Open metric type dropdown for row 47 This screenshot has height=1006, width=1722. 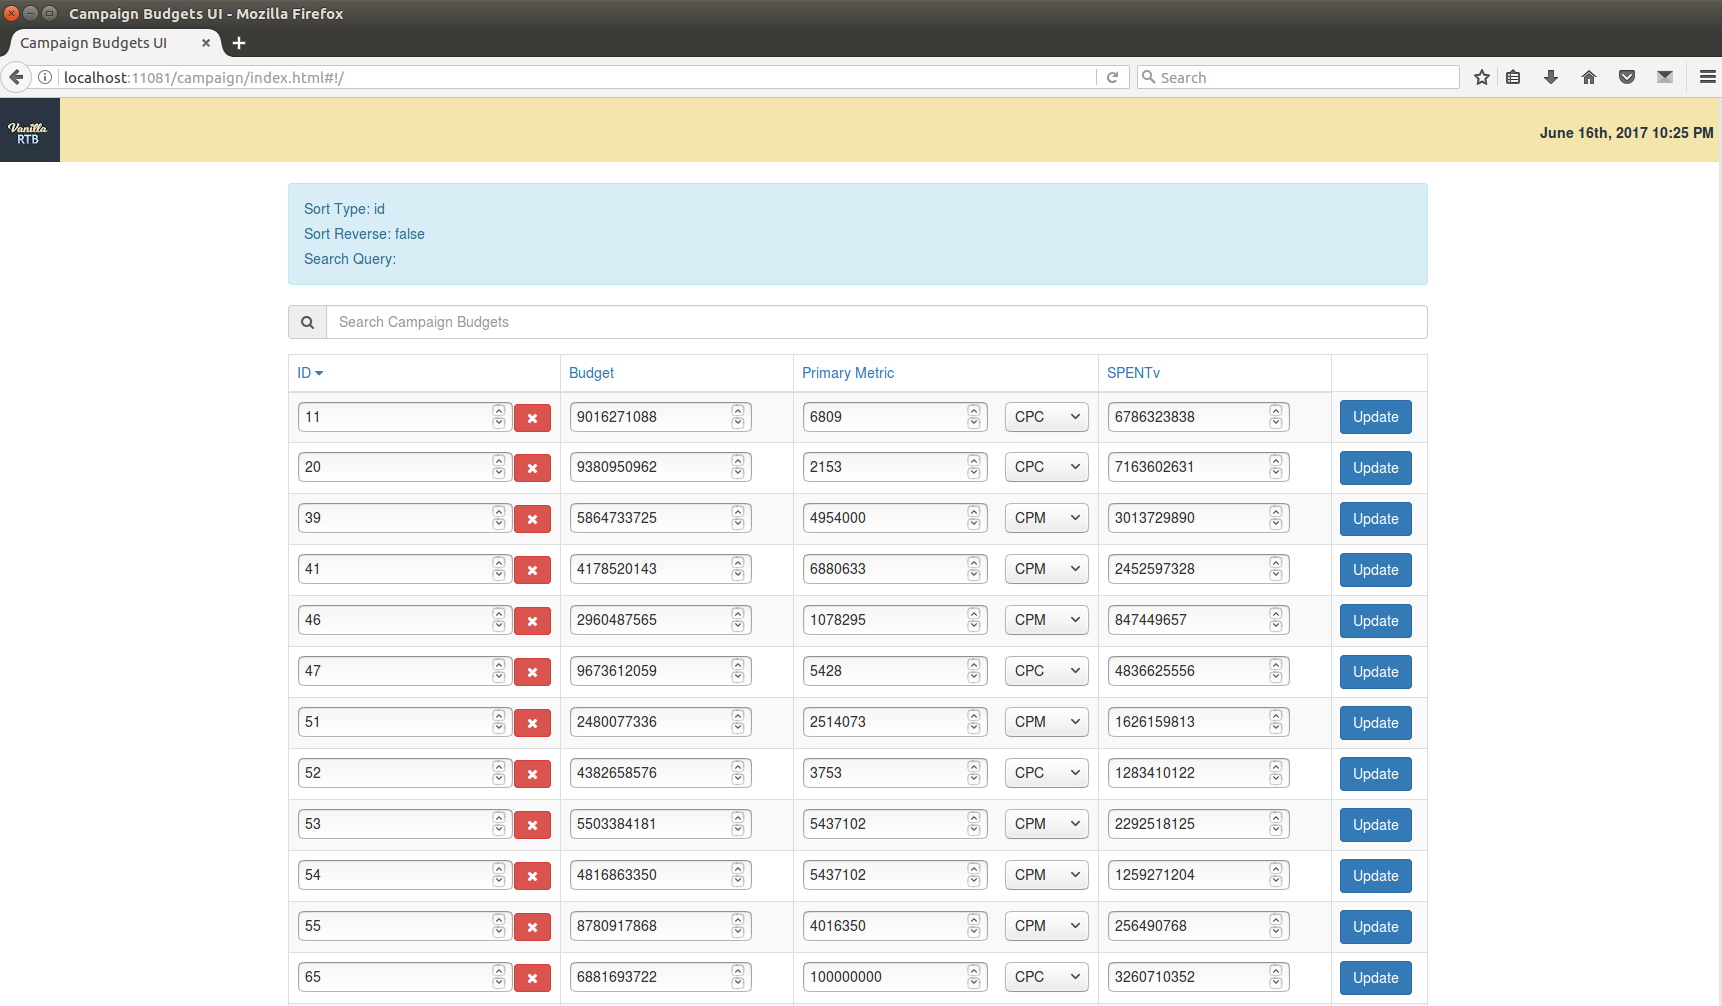point(1047,671)
